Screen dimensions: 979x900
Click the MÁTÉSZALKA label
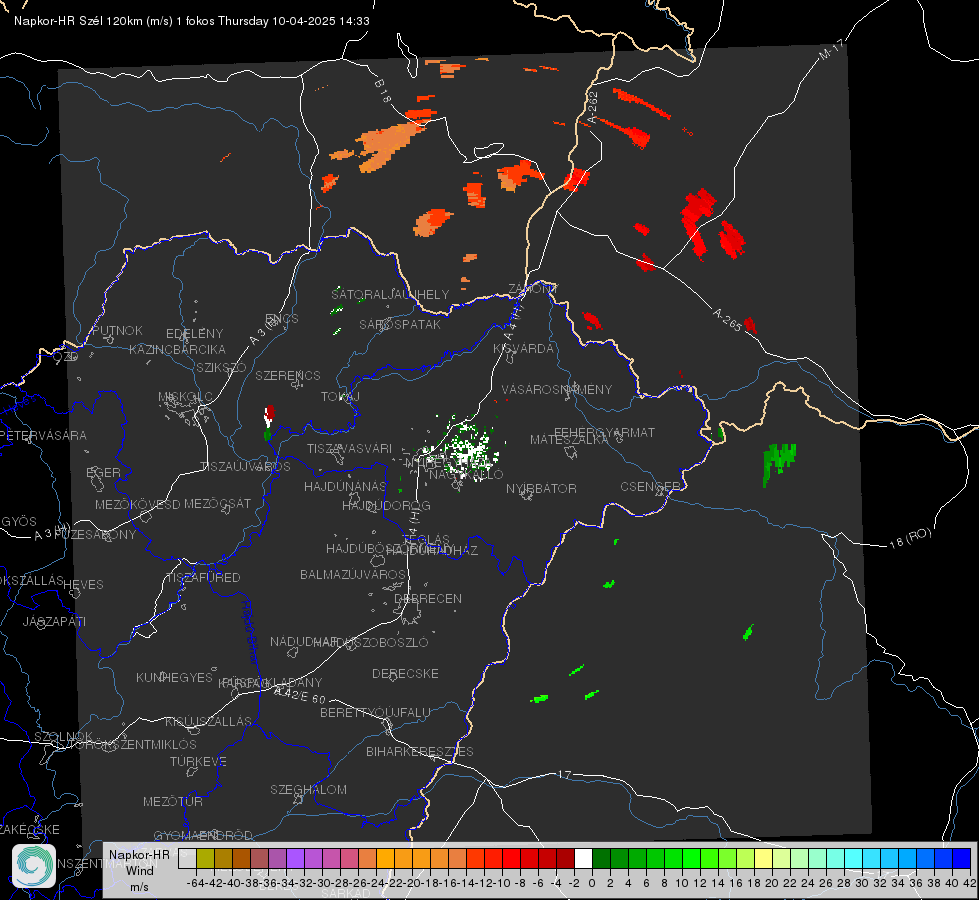click(569, 440)
